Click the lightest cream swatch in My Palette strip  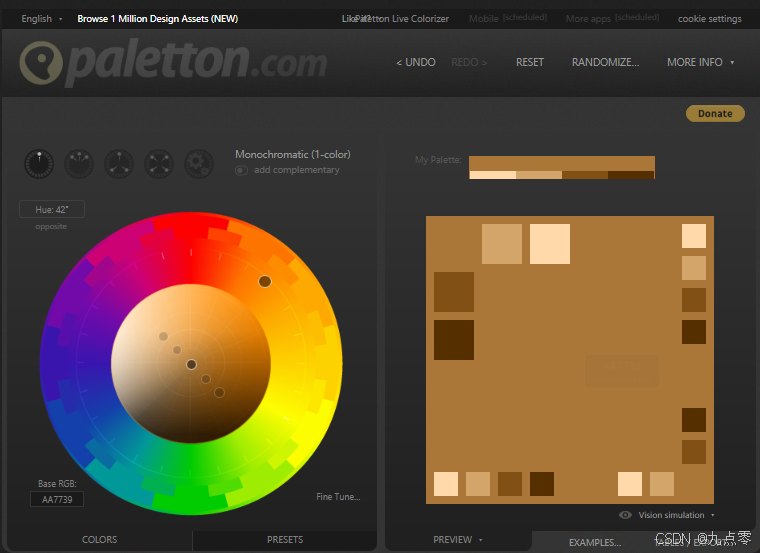(492, 175)
